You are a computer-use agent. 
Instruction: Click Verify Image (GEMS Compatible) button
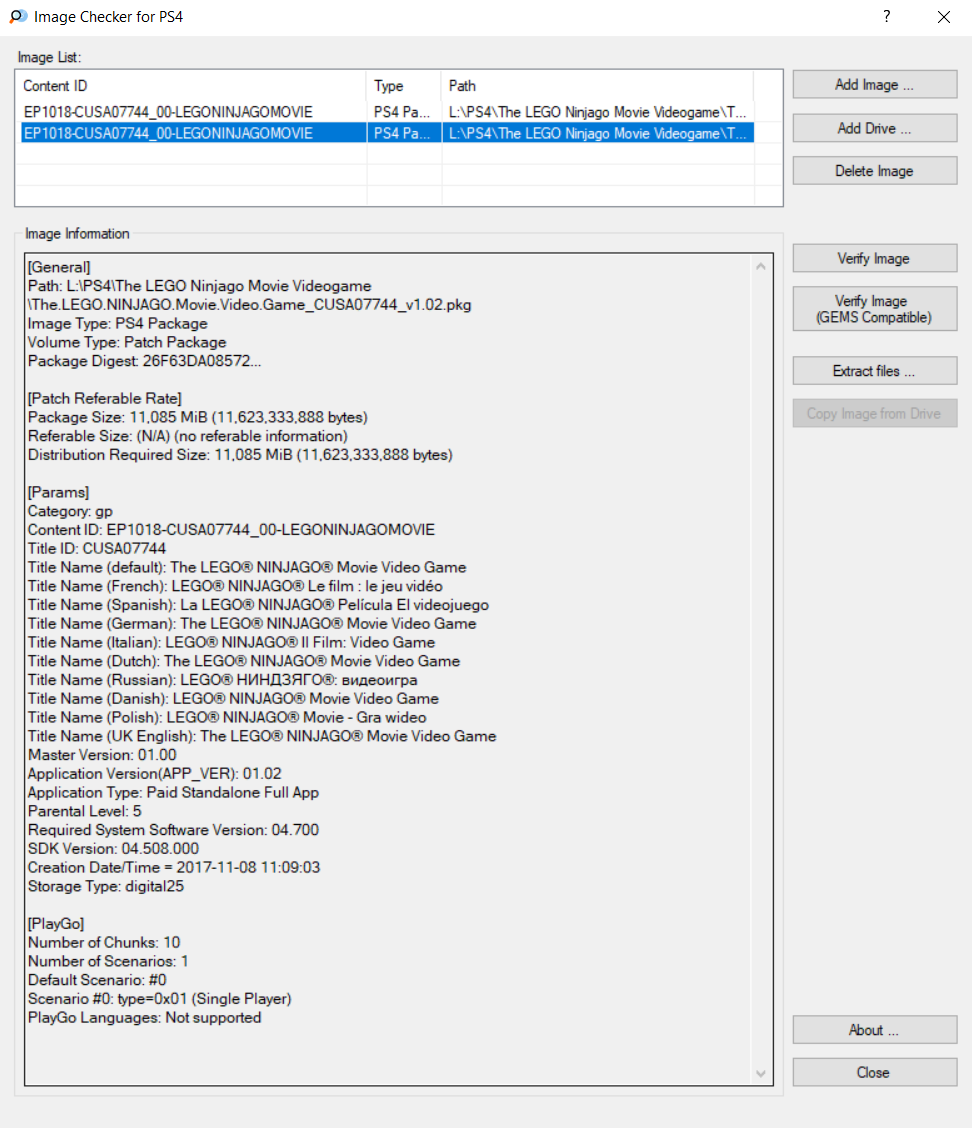(874, 309)
